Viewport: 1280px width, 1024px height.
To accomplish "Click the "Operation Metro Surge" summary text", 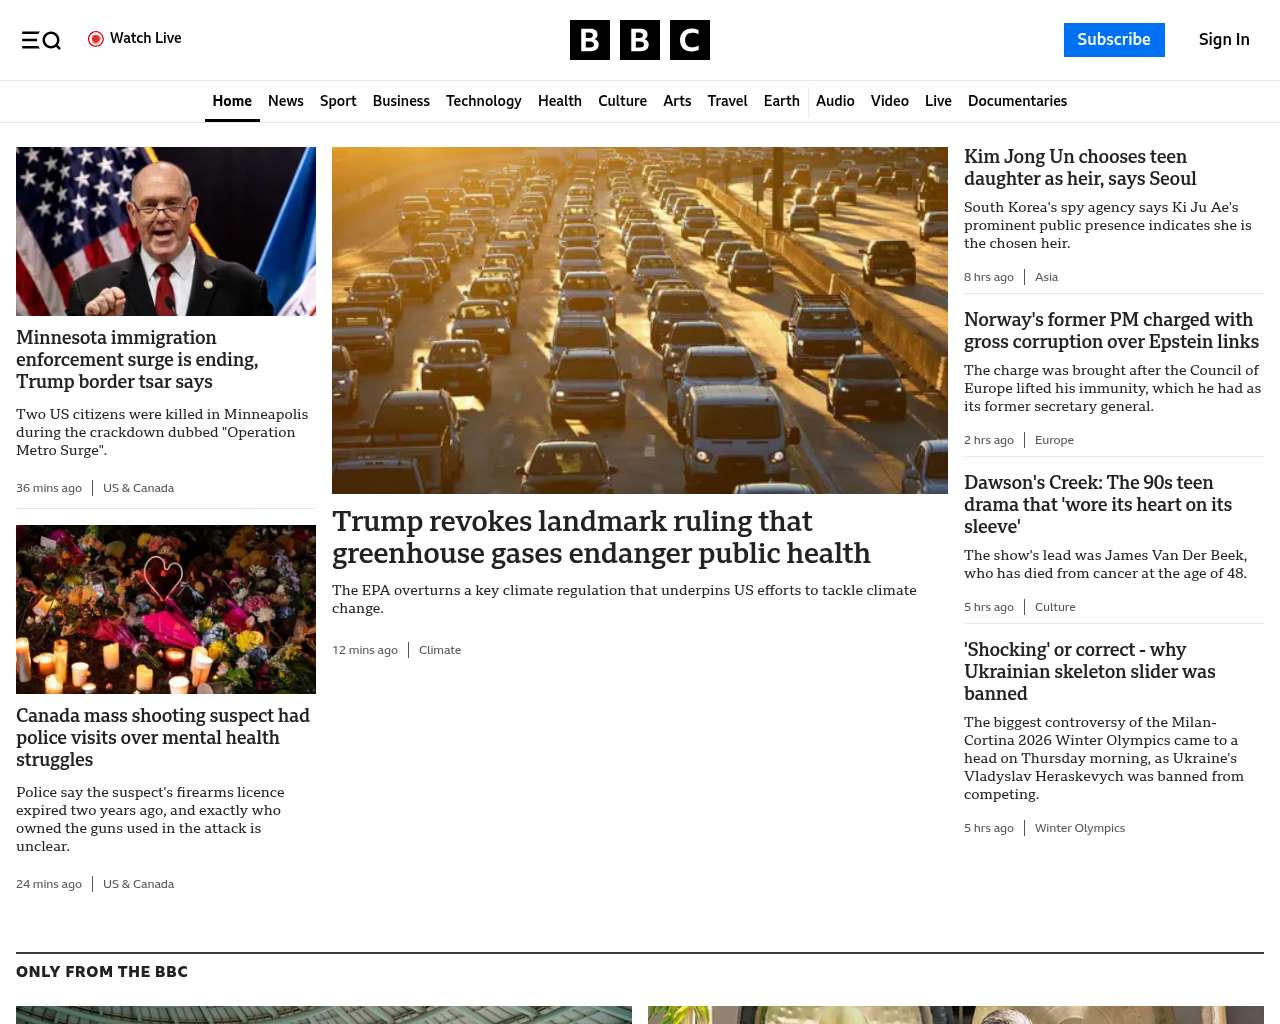I will 162,432.
